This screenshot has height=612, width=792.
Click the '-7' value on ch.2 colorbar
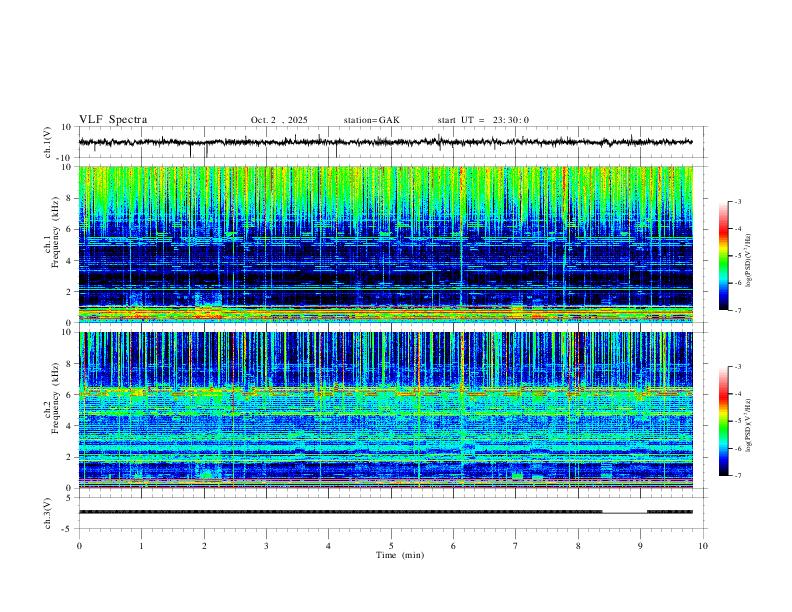point(738,476)
